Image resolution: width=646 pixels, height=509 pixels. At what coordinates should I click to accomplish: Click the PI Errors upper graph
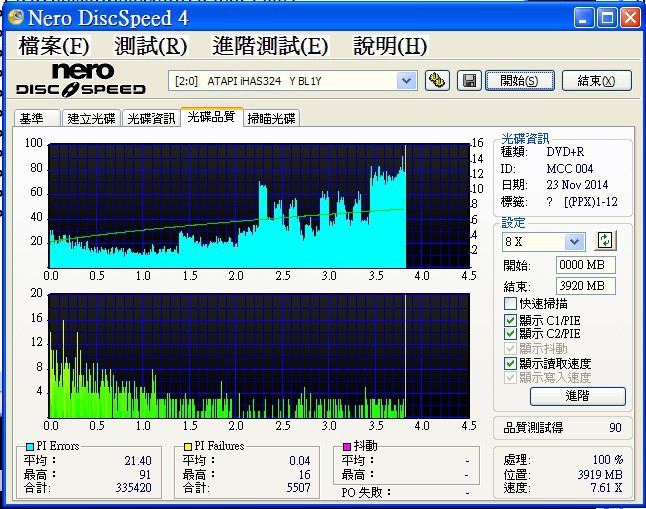(259, 206)
